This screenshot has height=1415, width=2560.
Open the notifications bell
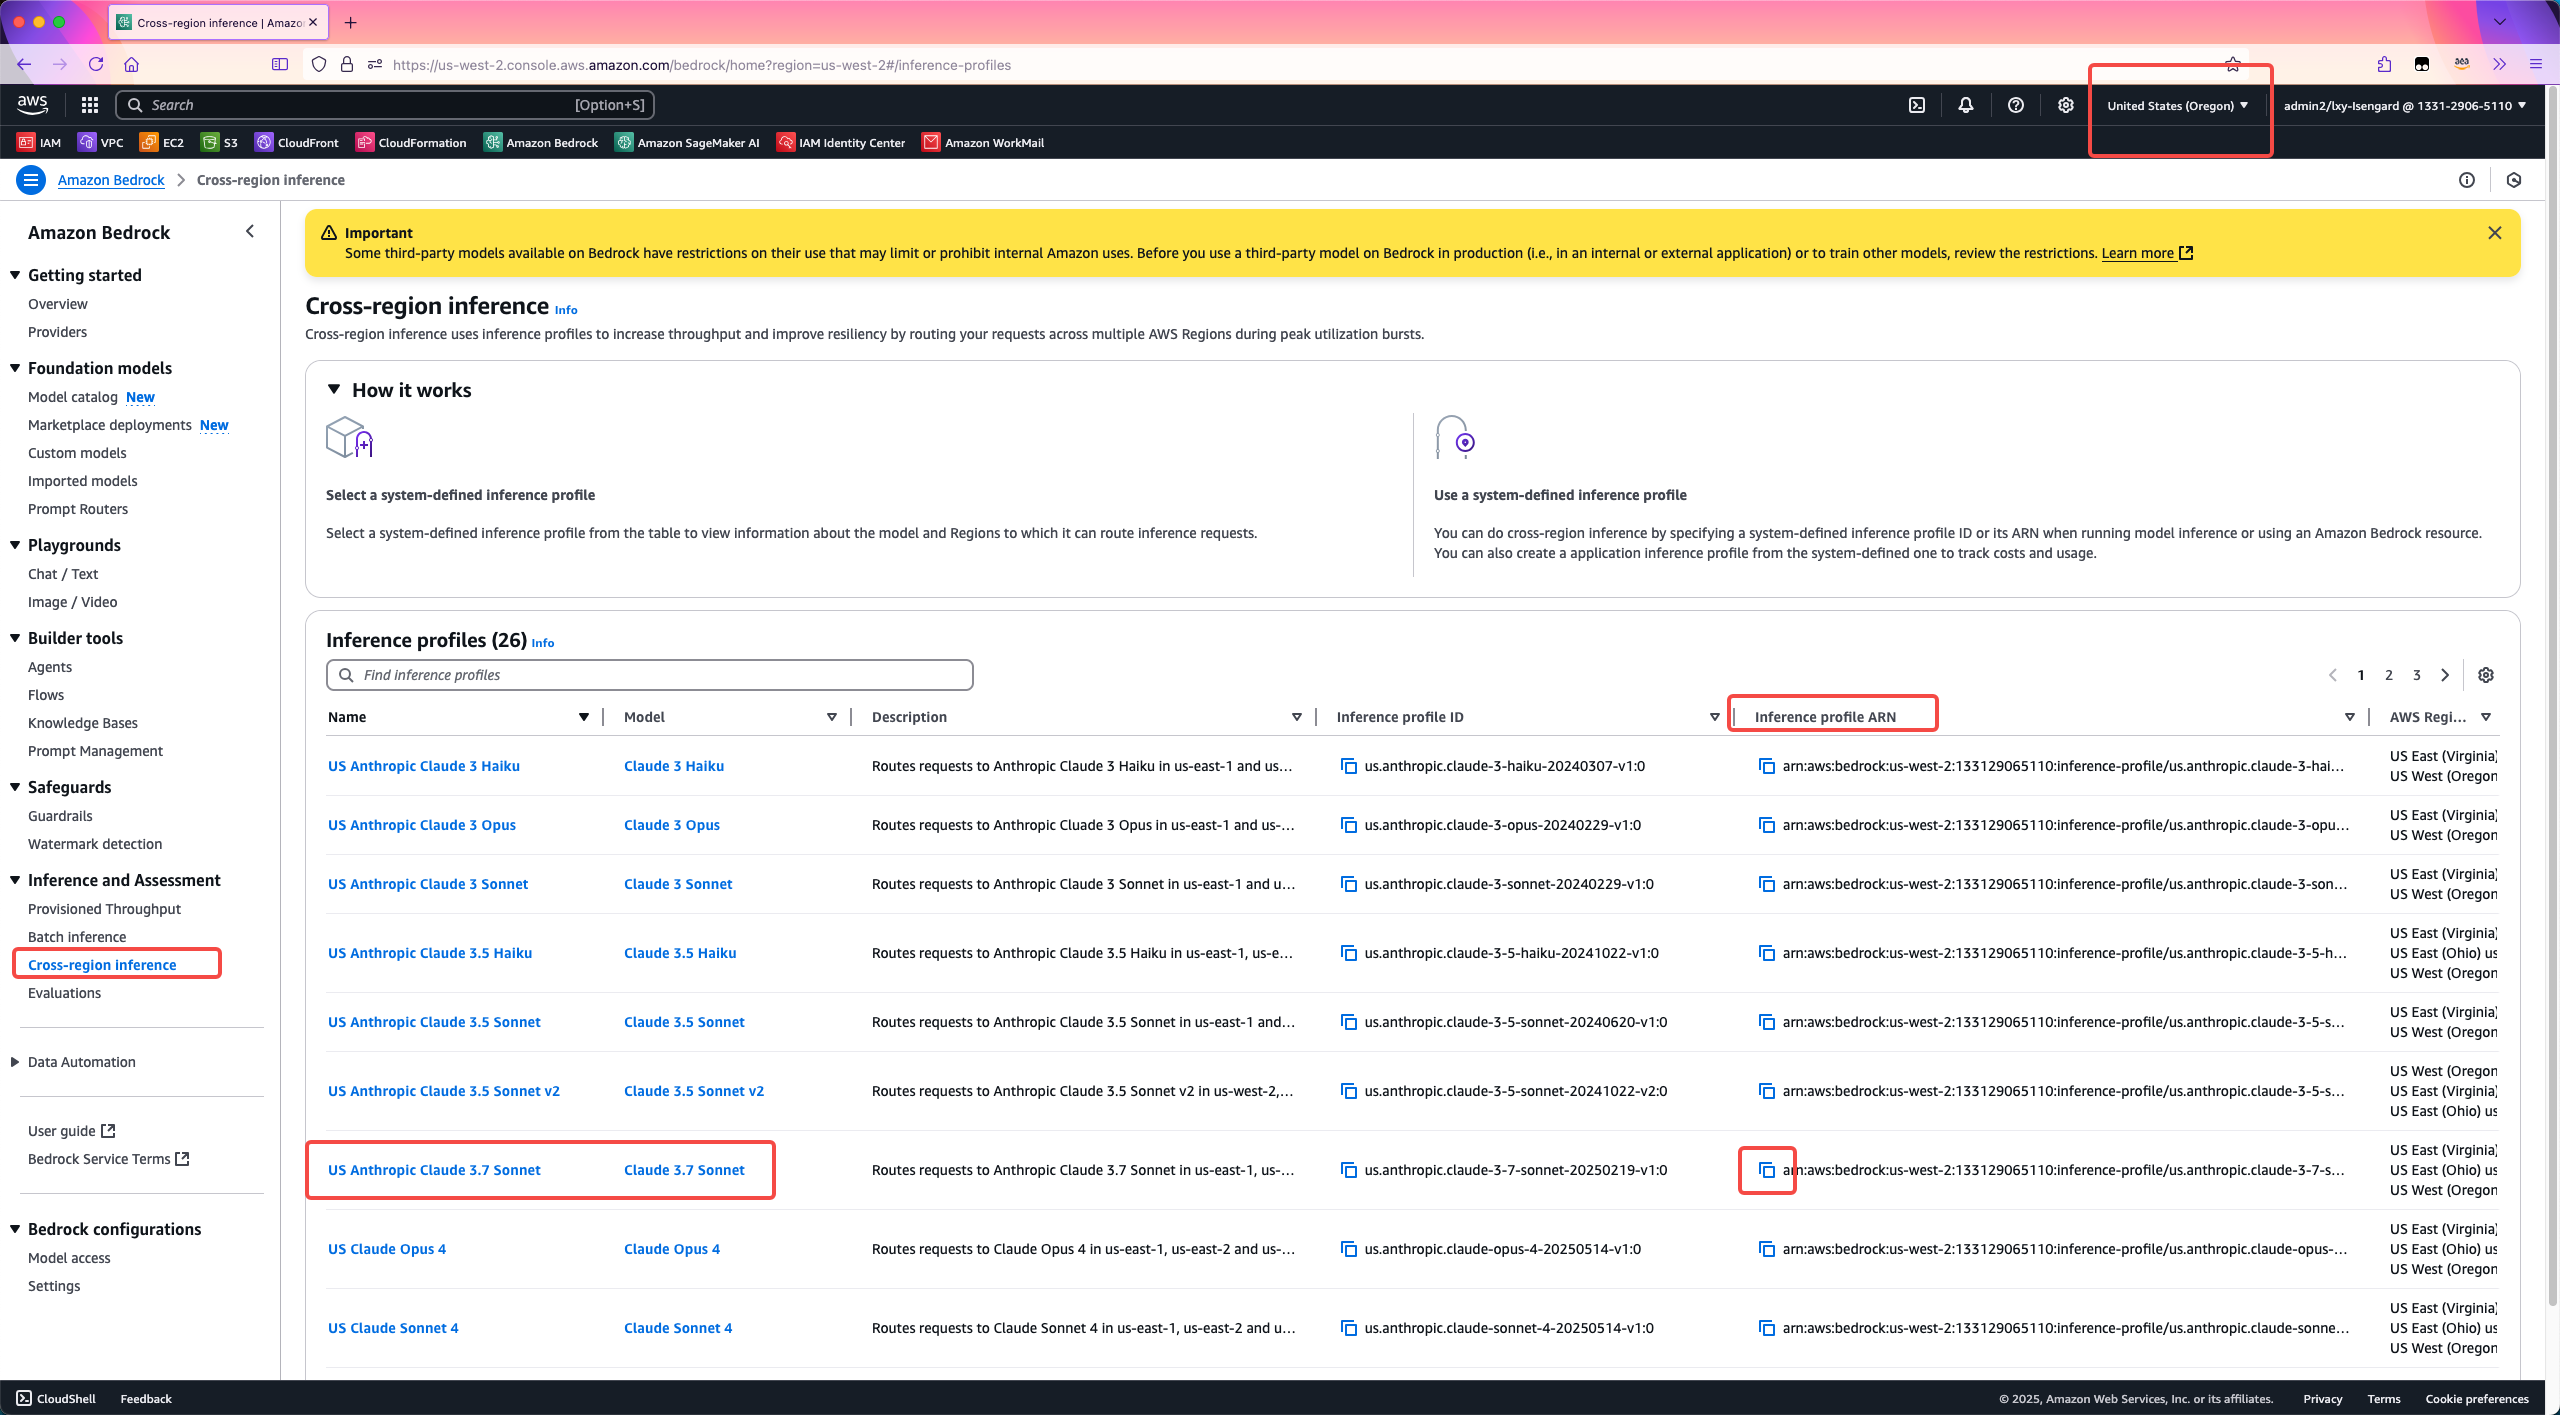(1966, 105)
